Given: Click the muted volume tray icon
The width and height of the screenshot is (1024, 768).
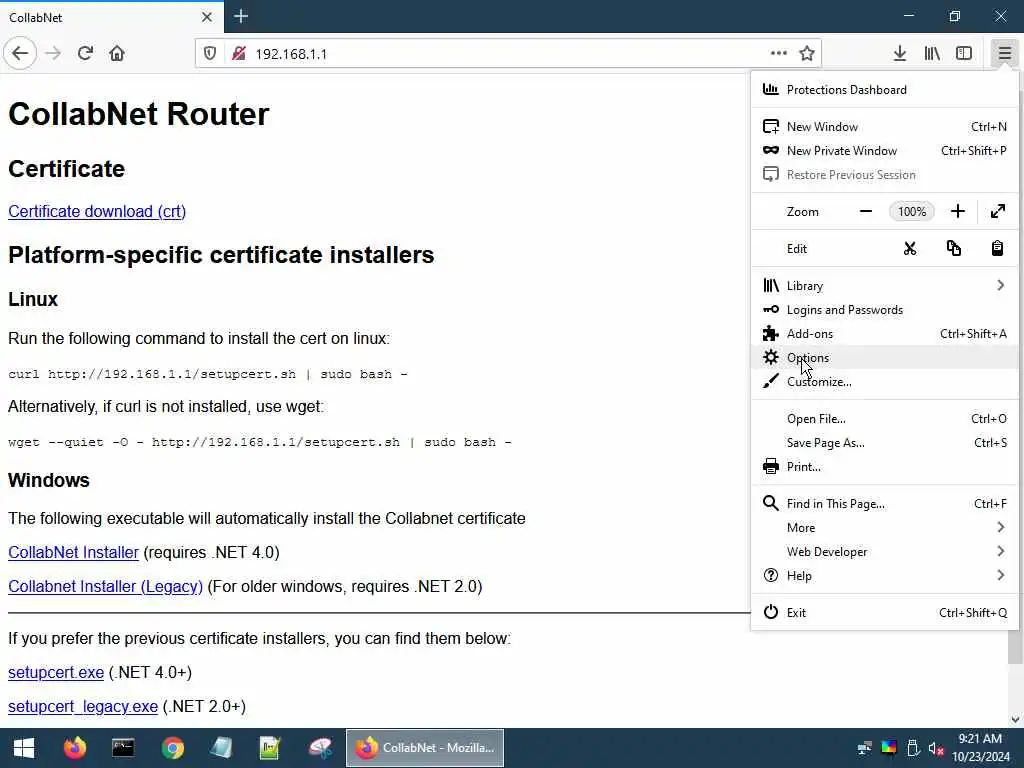Looking at the screenshot, I should pos(936,748).
